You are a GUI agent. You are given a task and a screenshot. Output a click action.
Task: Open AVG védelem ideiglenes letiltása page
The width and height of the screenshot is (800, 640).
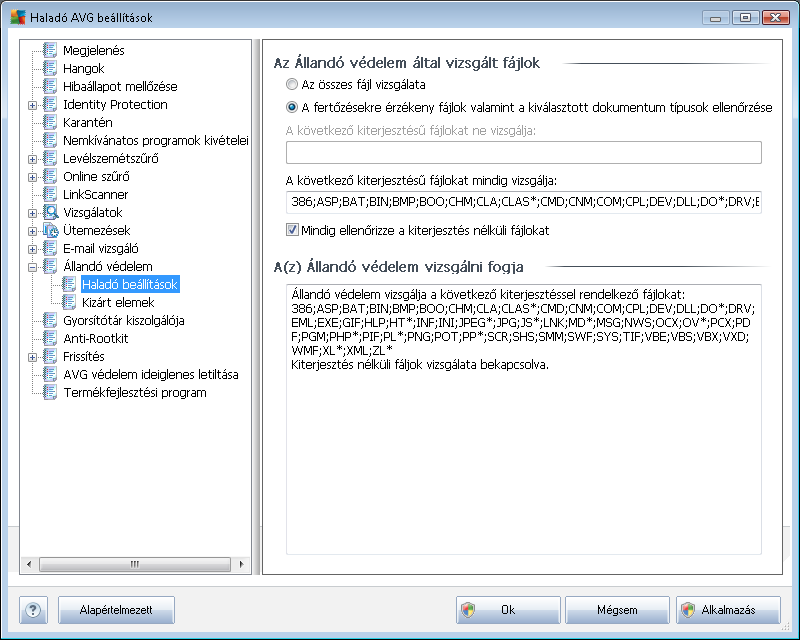151,374
